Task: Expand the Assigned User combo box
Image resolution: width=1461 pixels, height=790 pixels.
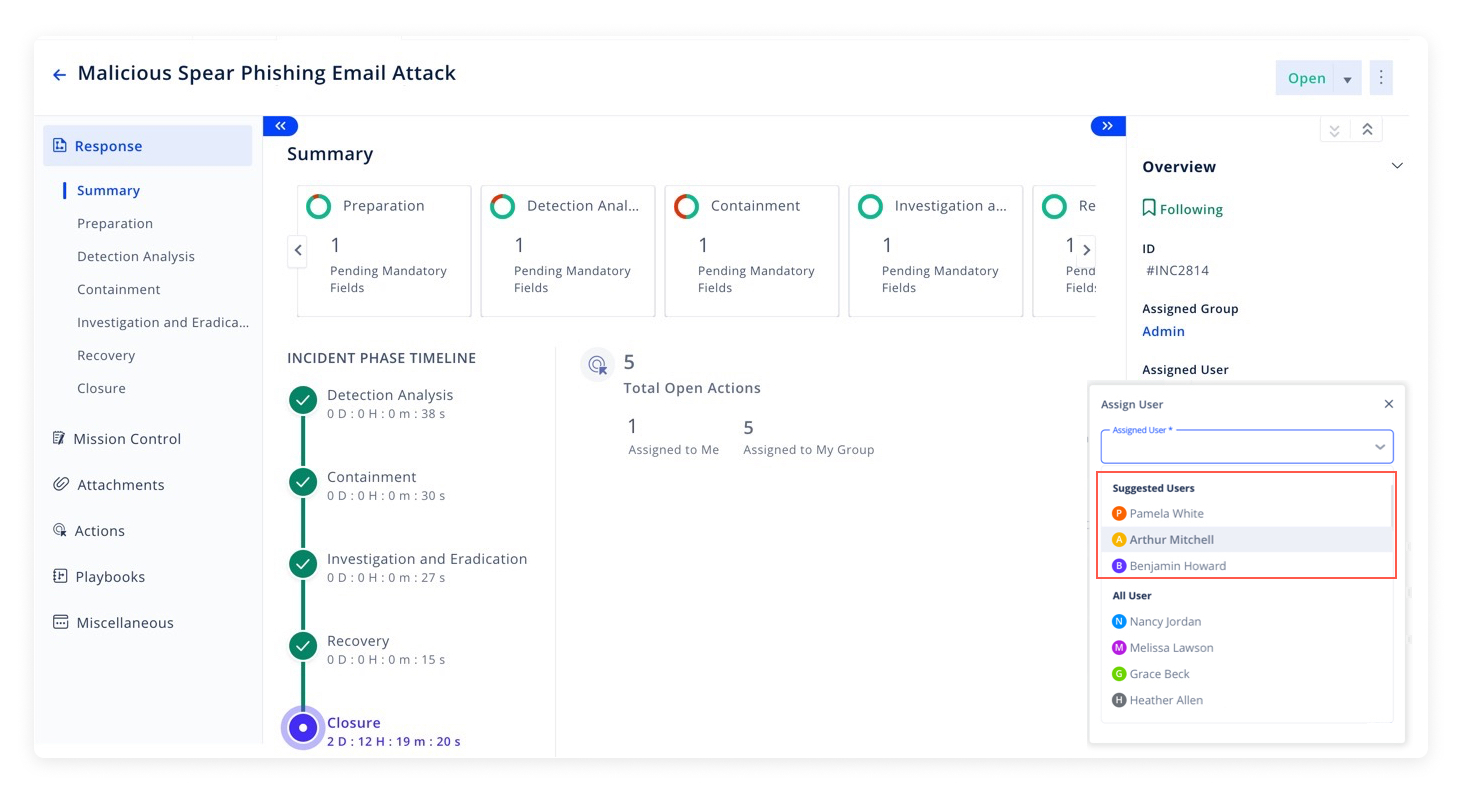Action: pos(1379,447)
